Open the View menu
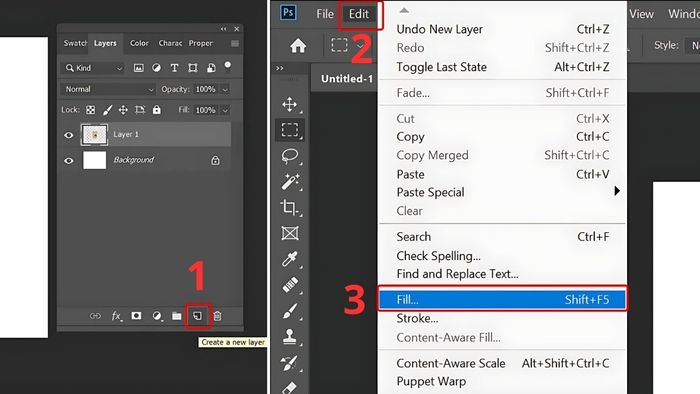The width and height of the screenshot is (700, 394). pyautogui.click(x=642, y=14)
